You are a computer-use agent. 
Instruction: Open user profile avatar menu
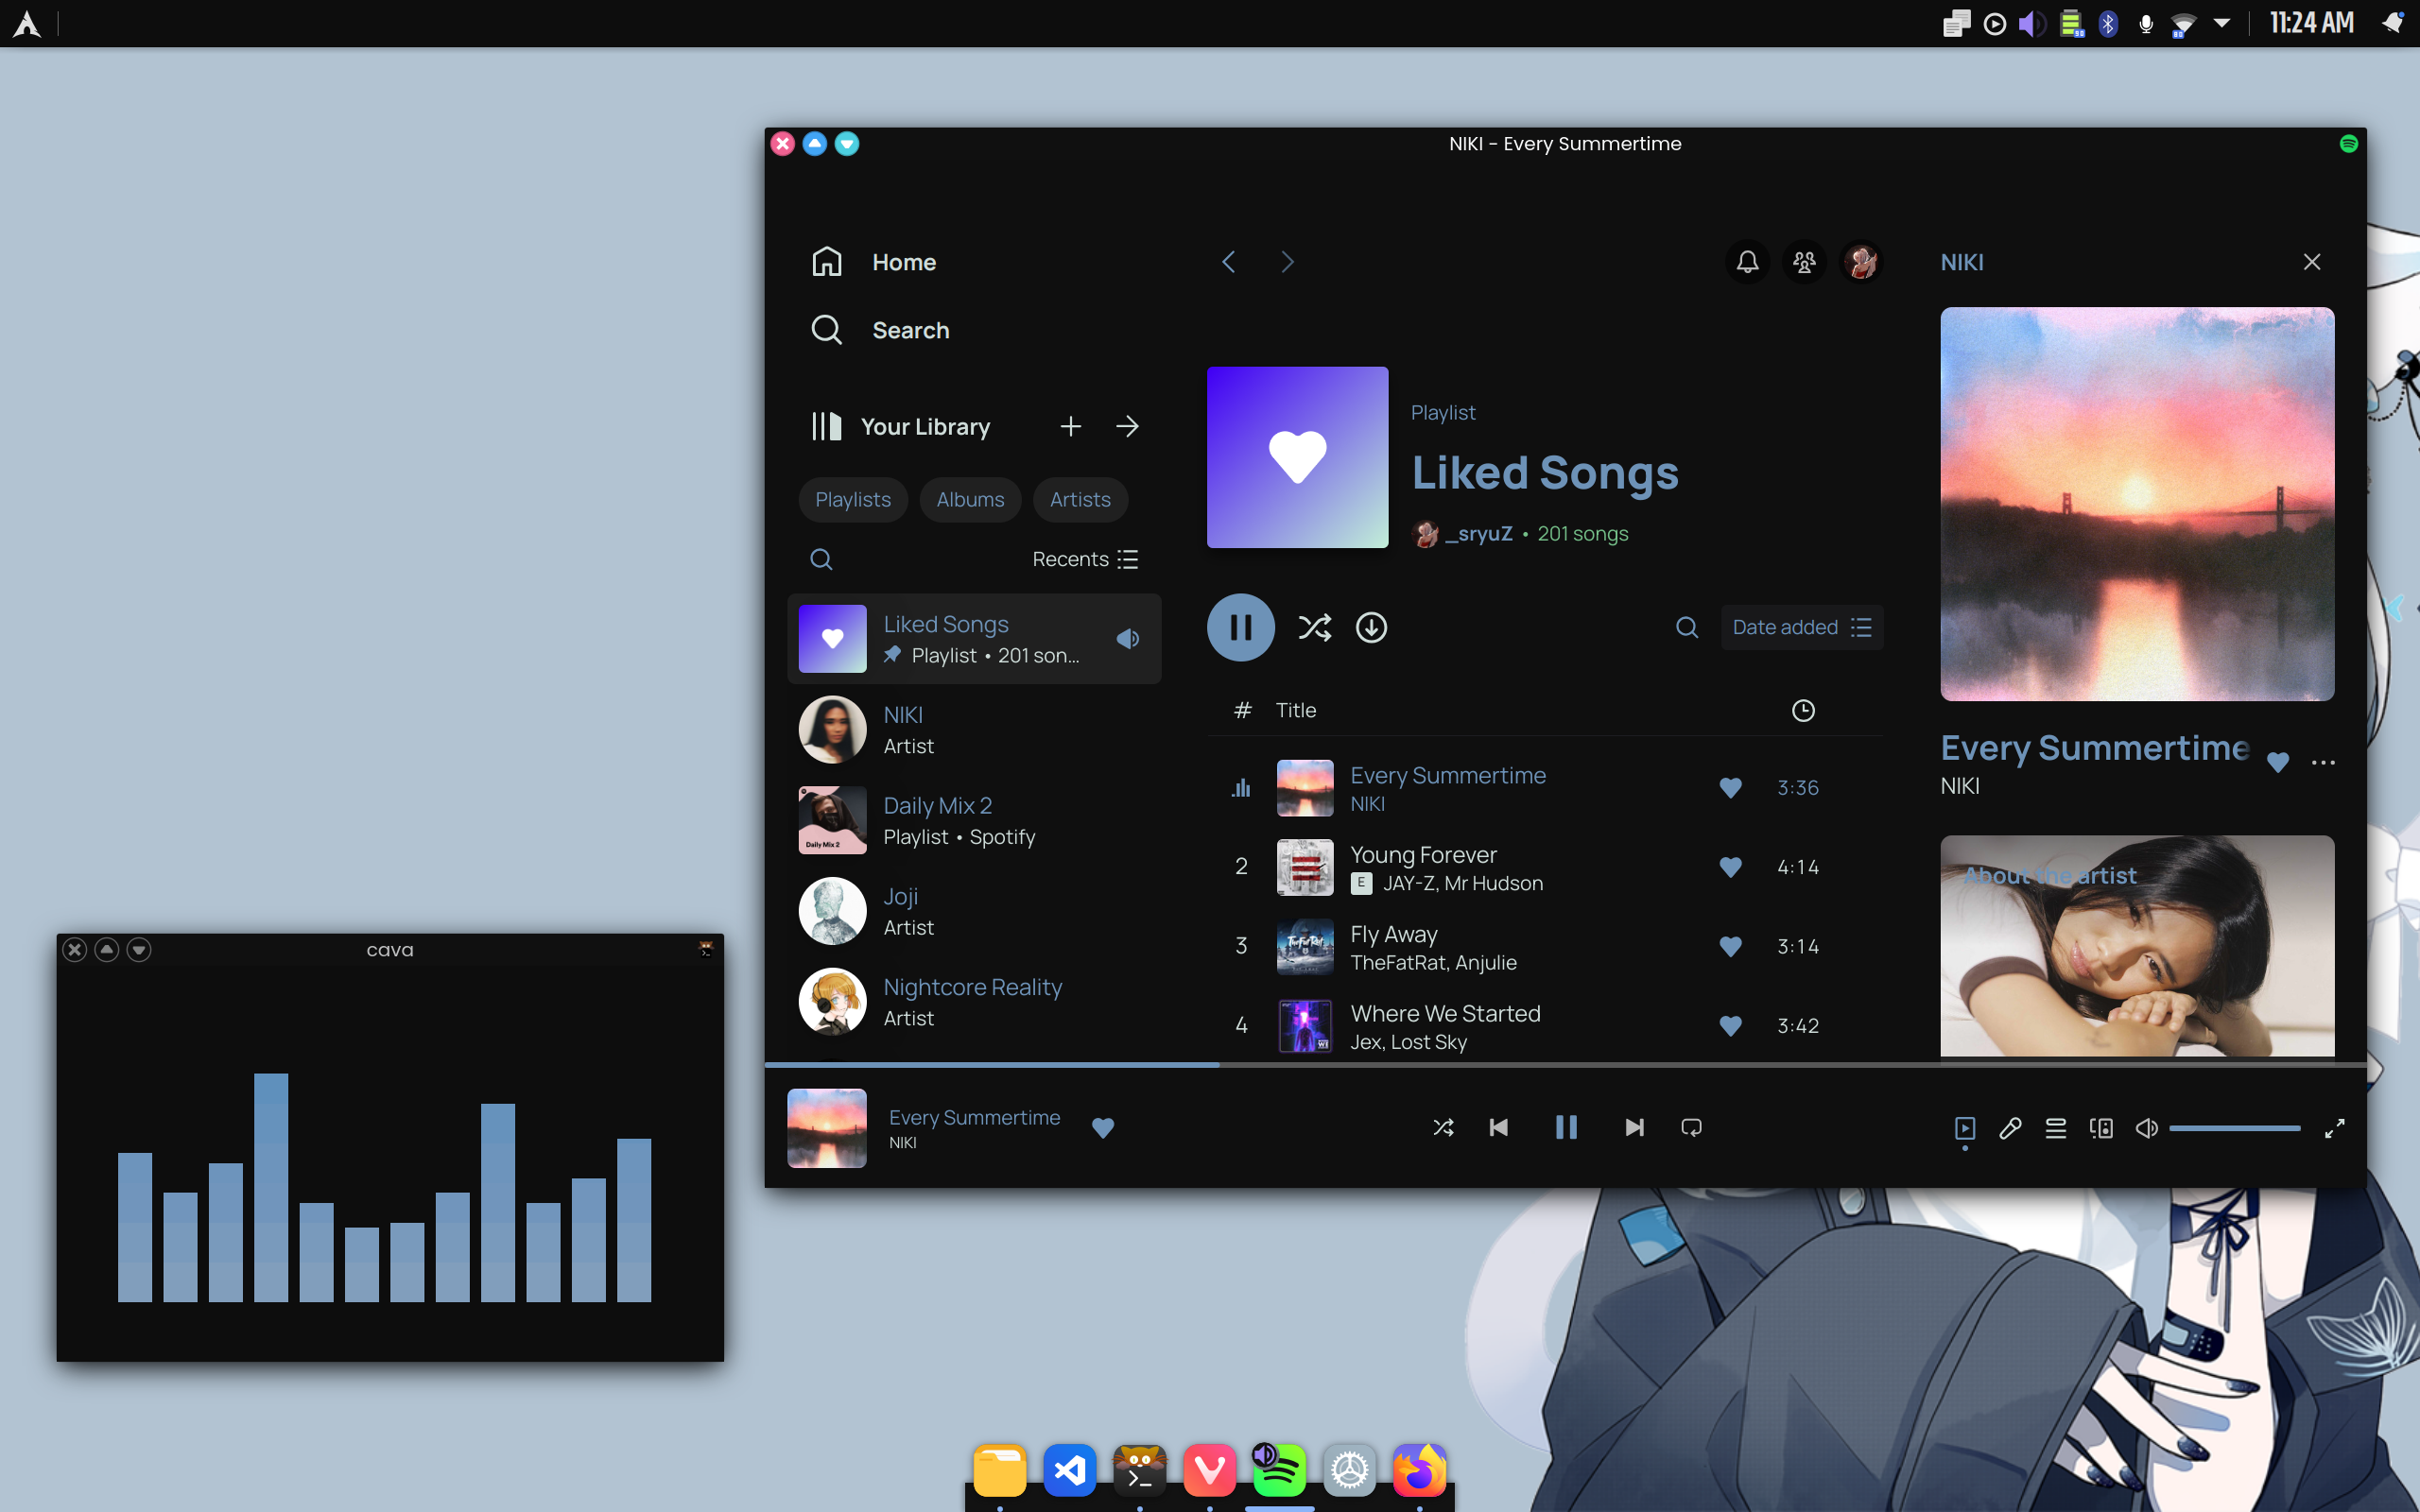(1861, 262)
